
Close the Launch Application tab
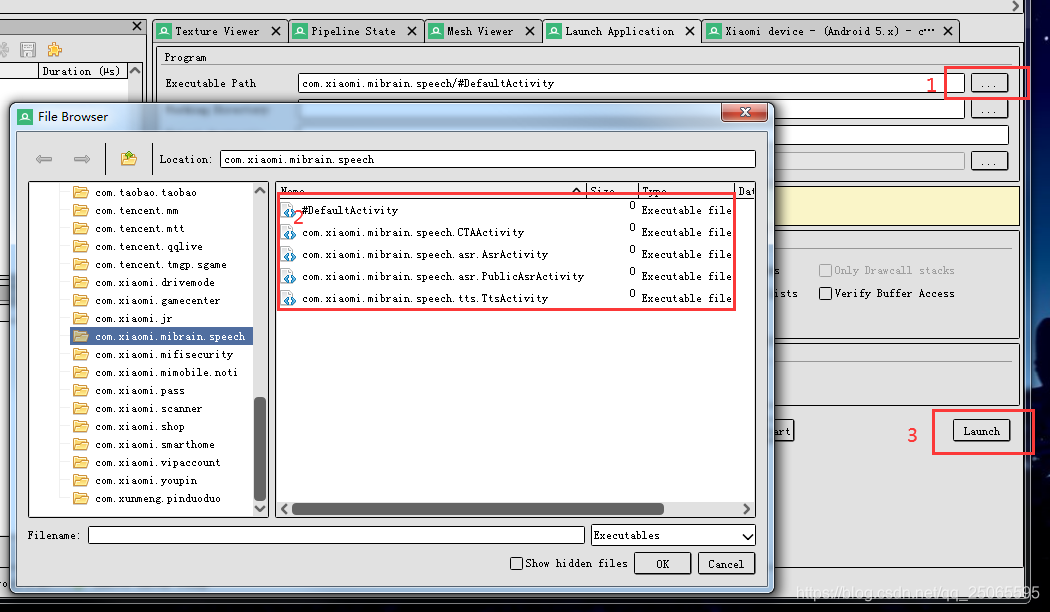click(x=690, y=31)
